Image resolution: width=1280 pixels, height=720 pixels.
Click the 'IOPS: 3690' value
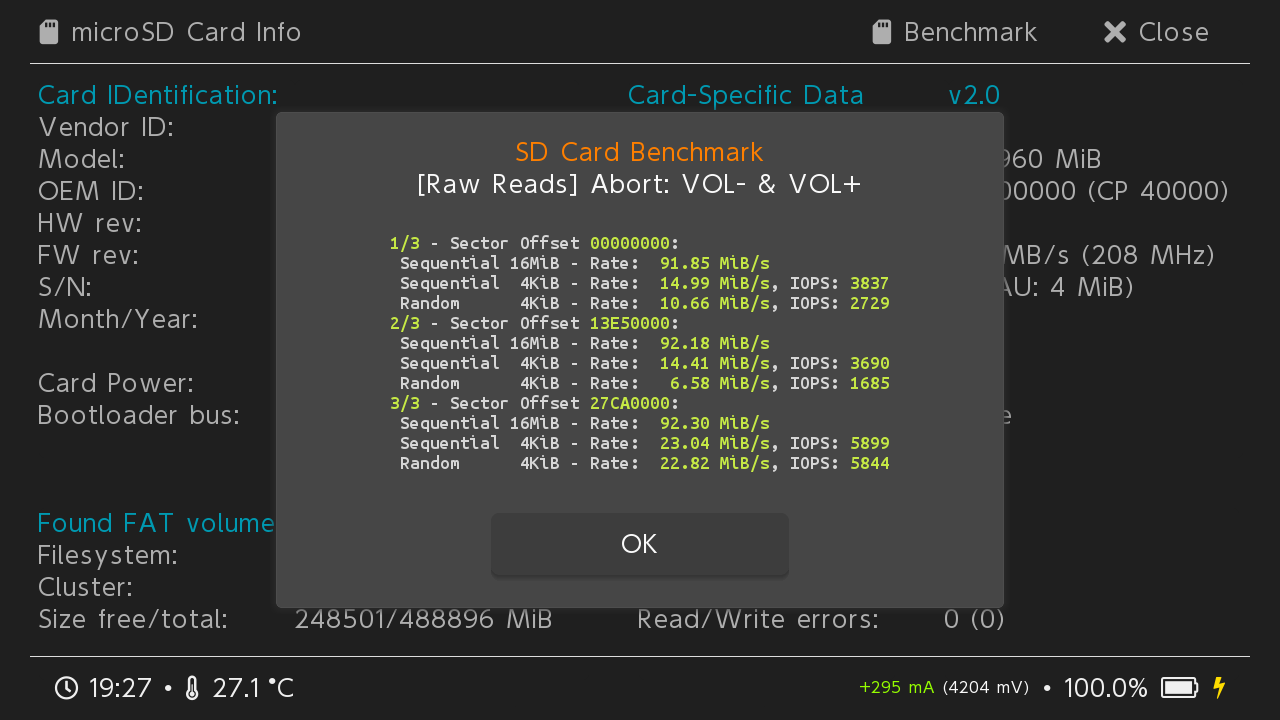coord(840,363)
